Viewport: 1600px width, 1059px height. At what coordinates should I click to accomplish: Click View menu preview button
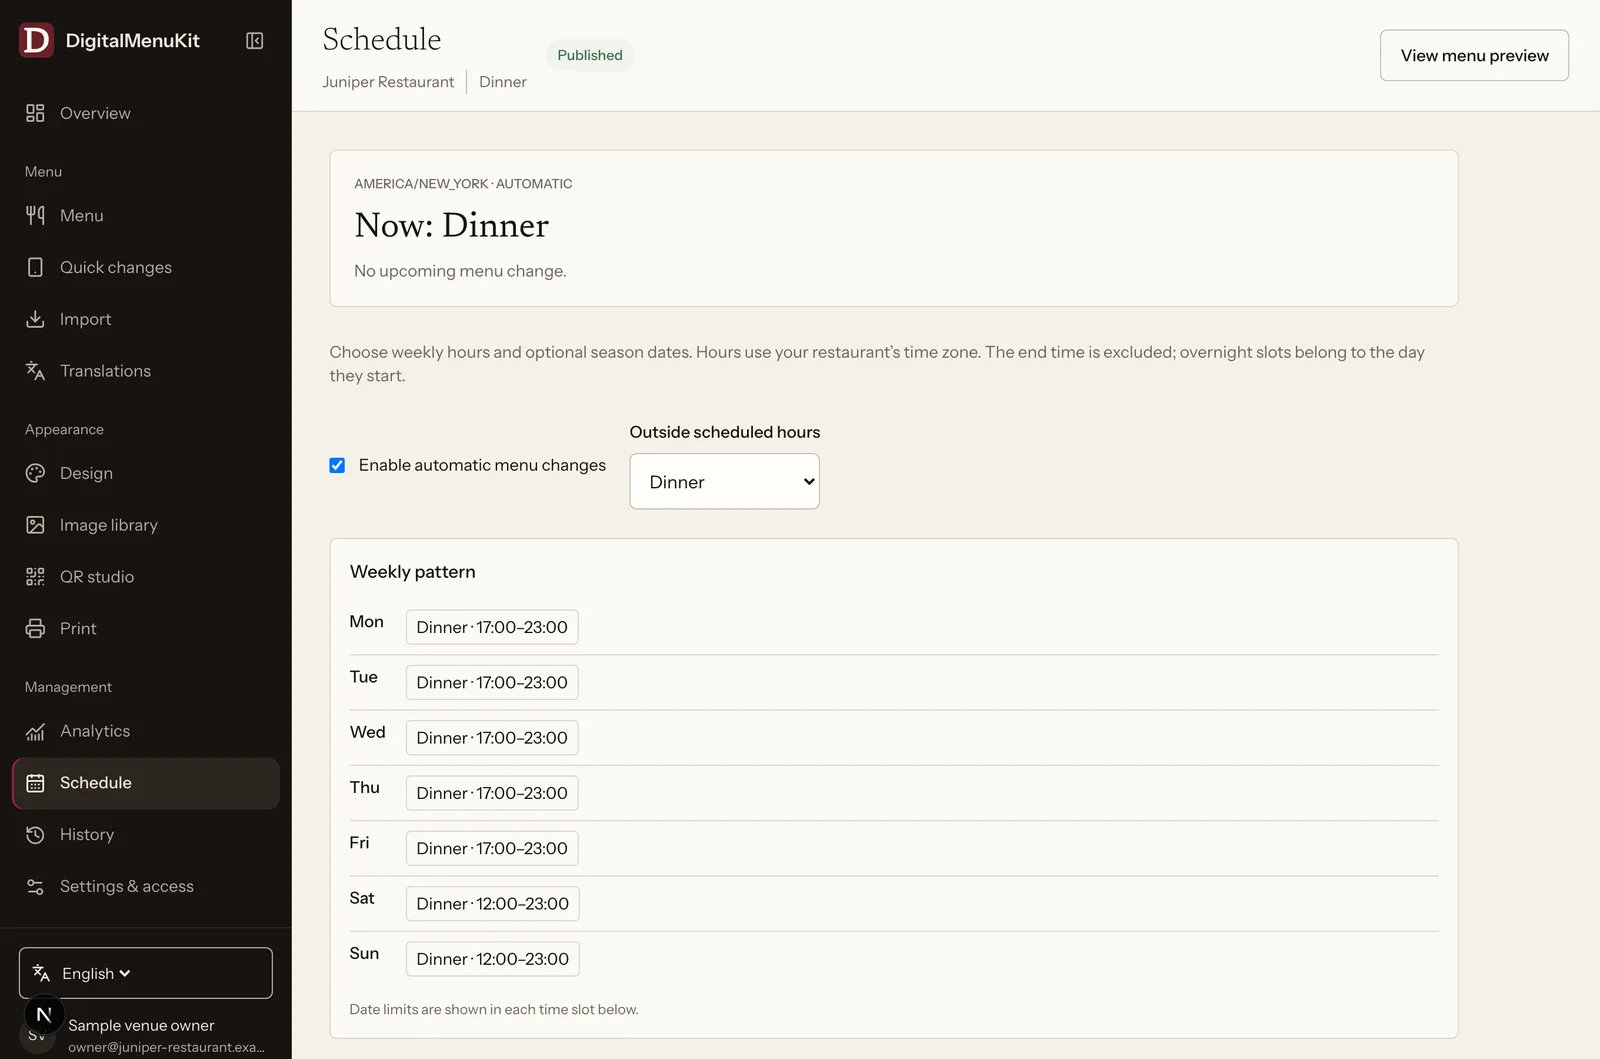coord(1474,55)
